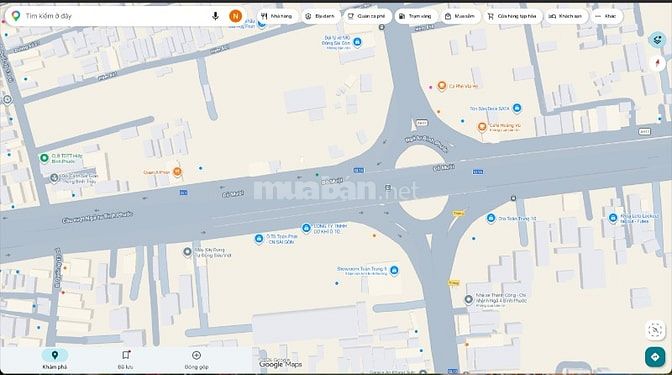
Task: Select the 'Tôn Sàn Deck SATA' shop pin
Action: (517, 108)
